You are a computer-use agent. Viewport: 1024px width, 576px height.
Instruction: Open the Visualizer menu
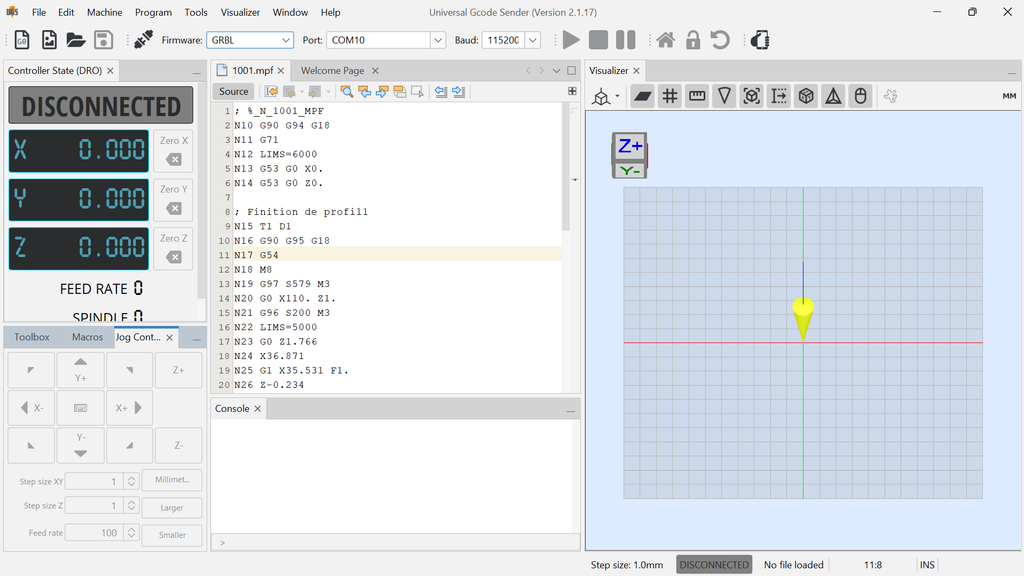click(240, 12)
